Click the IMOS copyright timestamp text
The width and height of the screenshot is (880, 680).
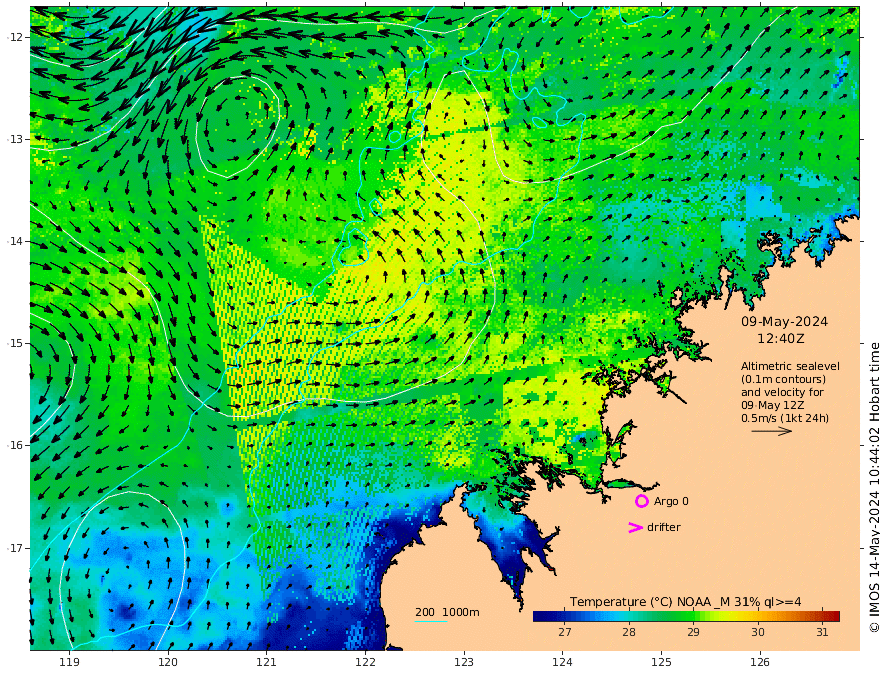(874, 488)
